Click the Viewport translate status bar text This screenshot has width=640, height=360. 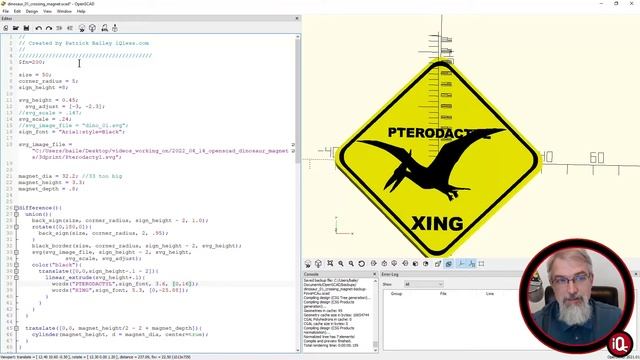point(95,357)
